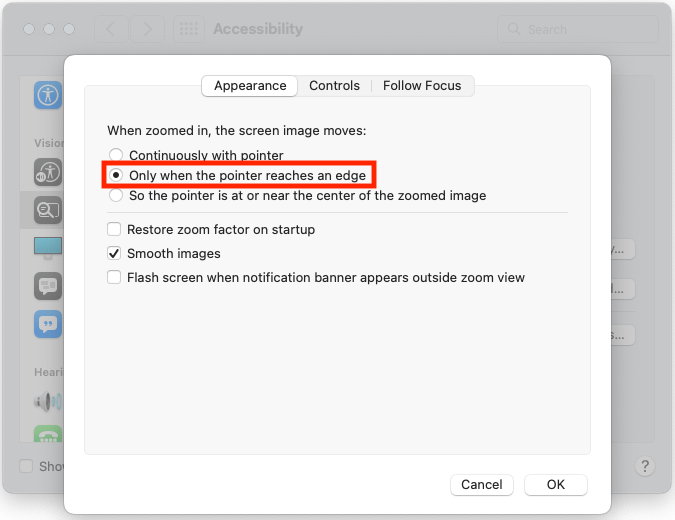675x520 pixels.
Task: Open Descriptions settings in sidebar
Action: pos(47,324)
